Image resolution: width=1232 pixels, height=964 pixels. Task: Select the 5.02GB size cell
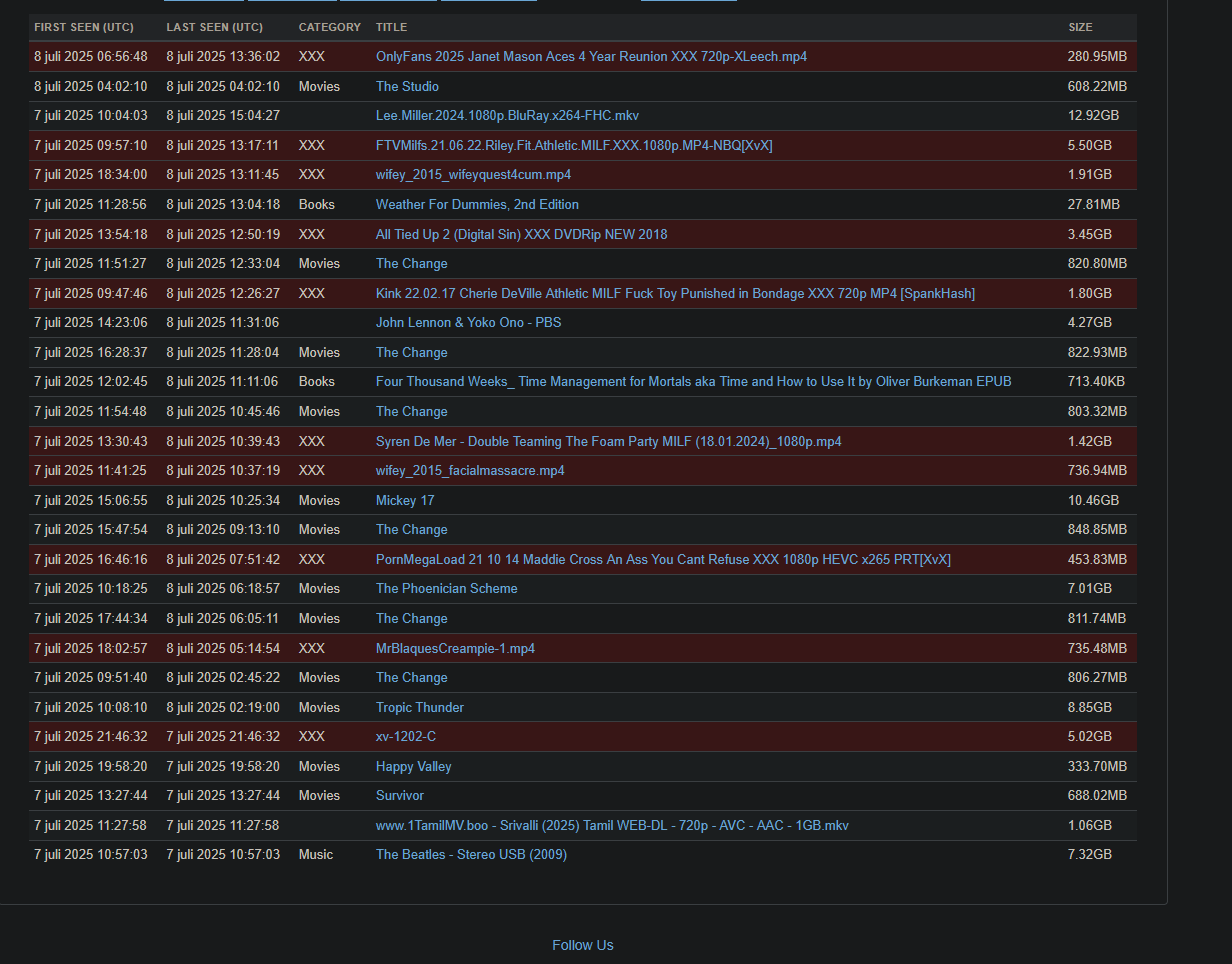tap(1089, 737)
